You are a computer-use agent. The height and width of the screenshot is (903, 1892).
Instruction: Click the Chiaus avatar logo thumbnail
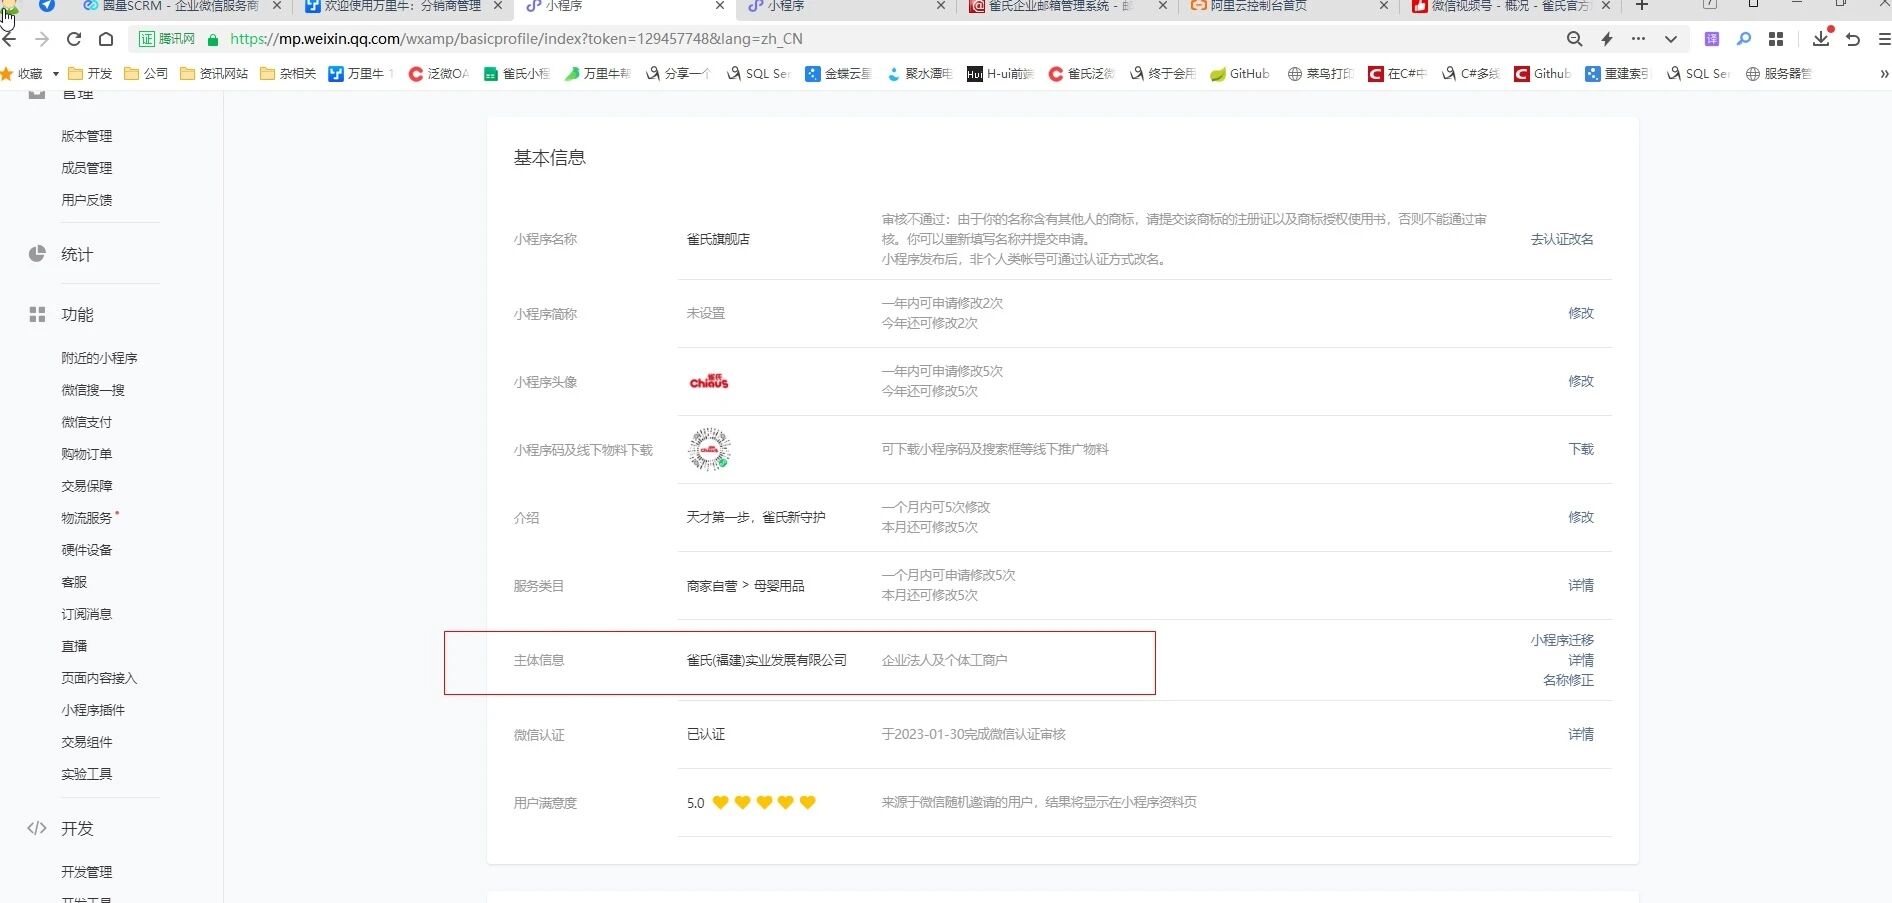pos(709,381)
